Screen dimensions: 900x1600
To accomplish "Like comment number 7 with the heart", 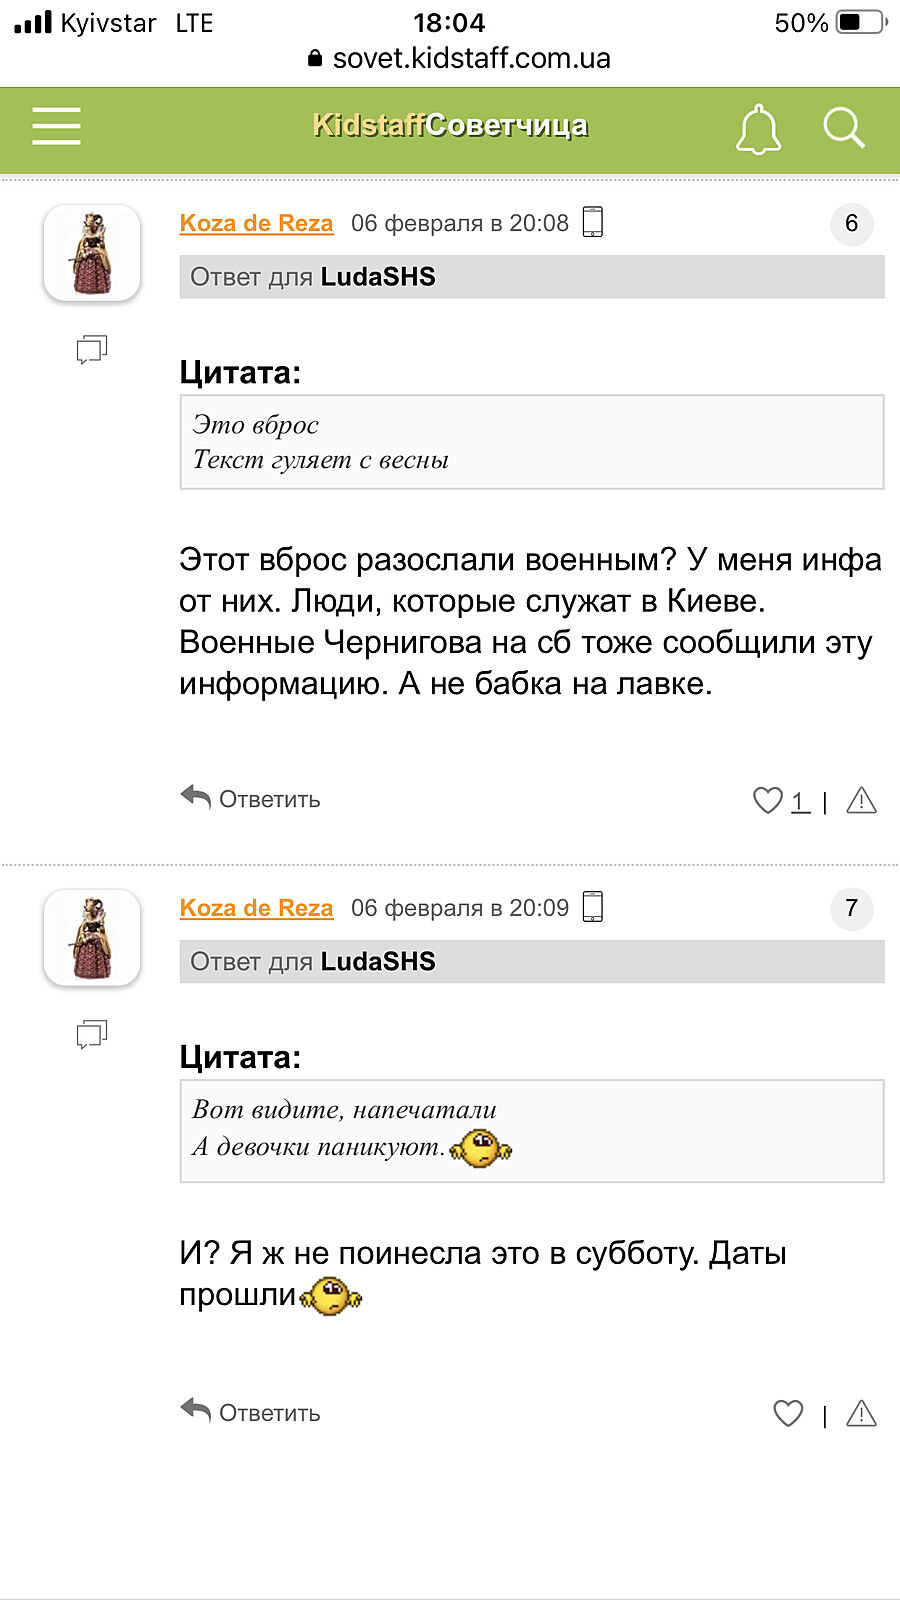I will click(x=788, y=1413).
